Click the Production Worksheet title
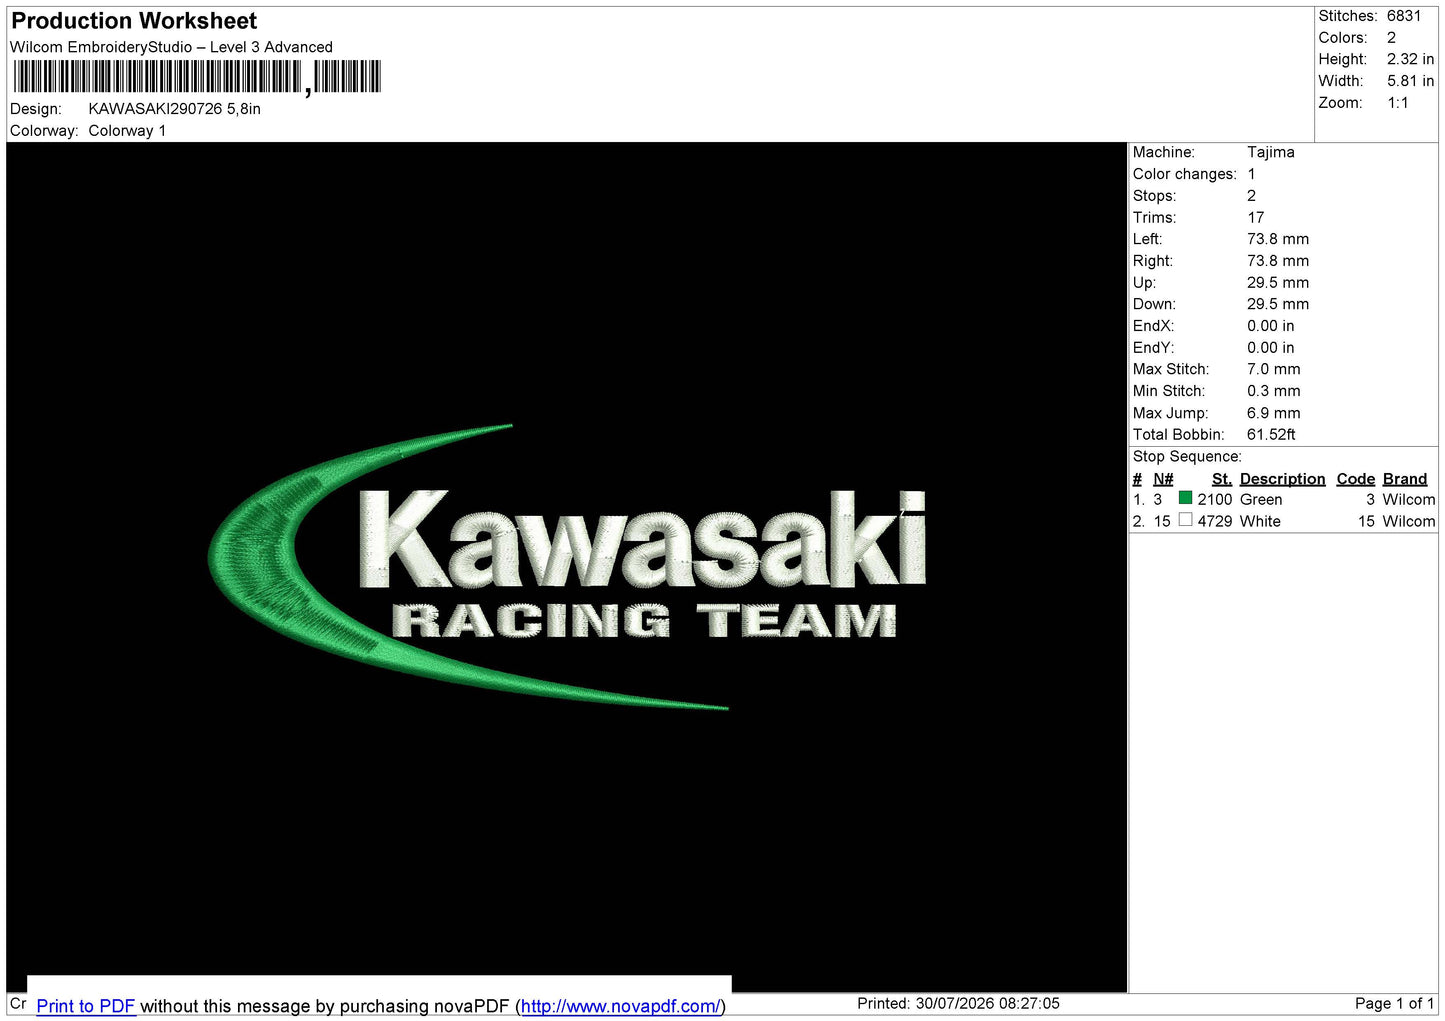The image size is (1445, 1021). point(134,21)
